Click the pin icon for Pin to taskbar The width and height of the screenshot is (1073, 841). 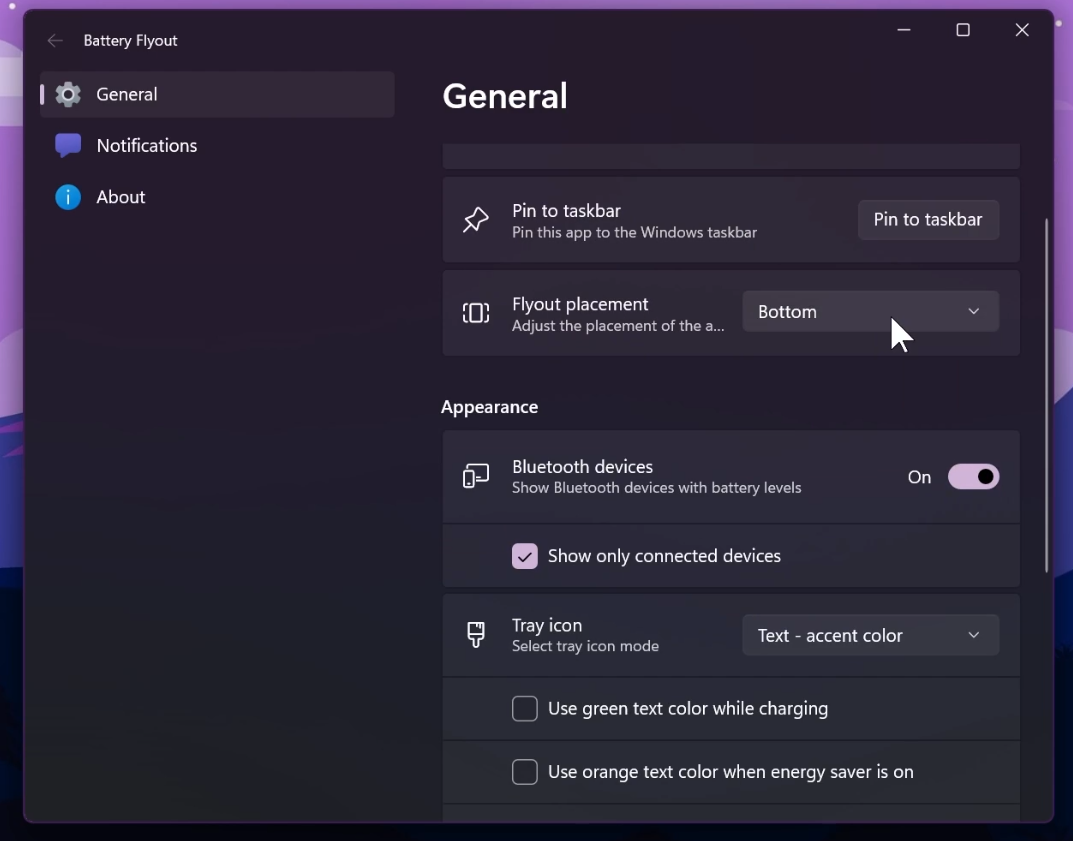(476, 220)
